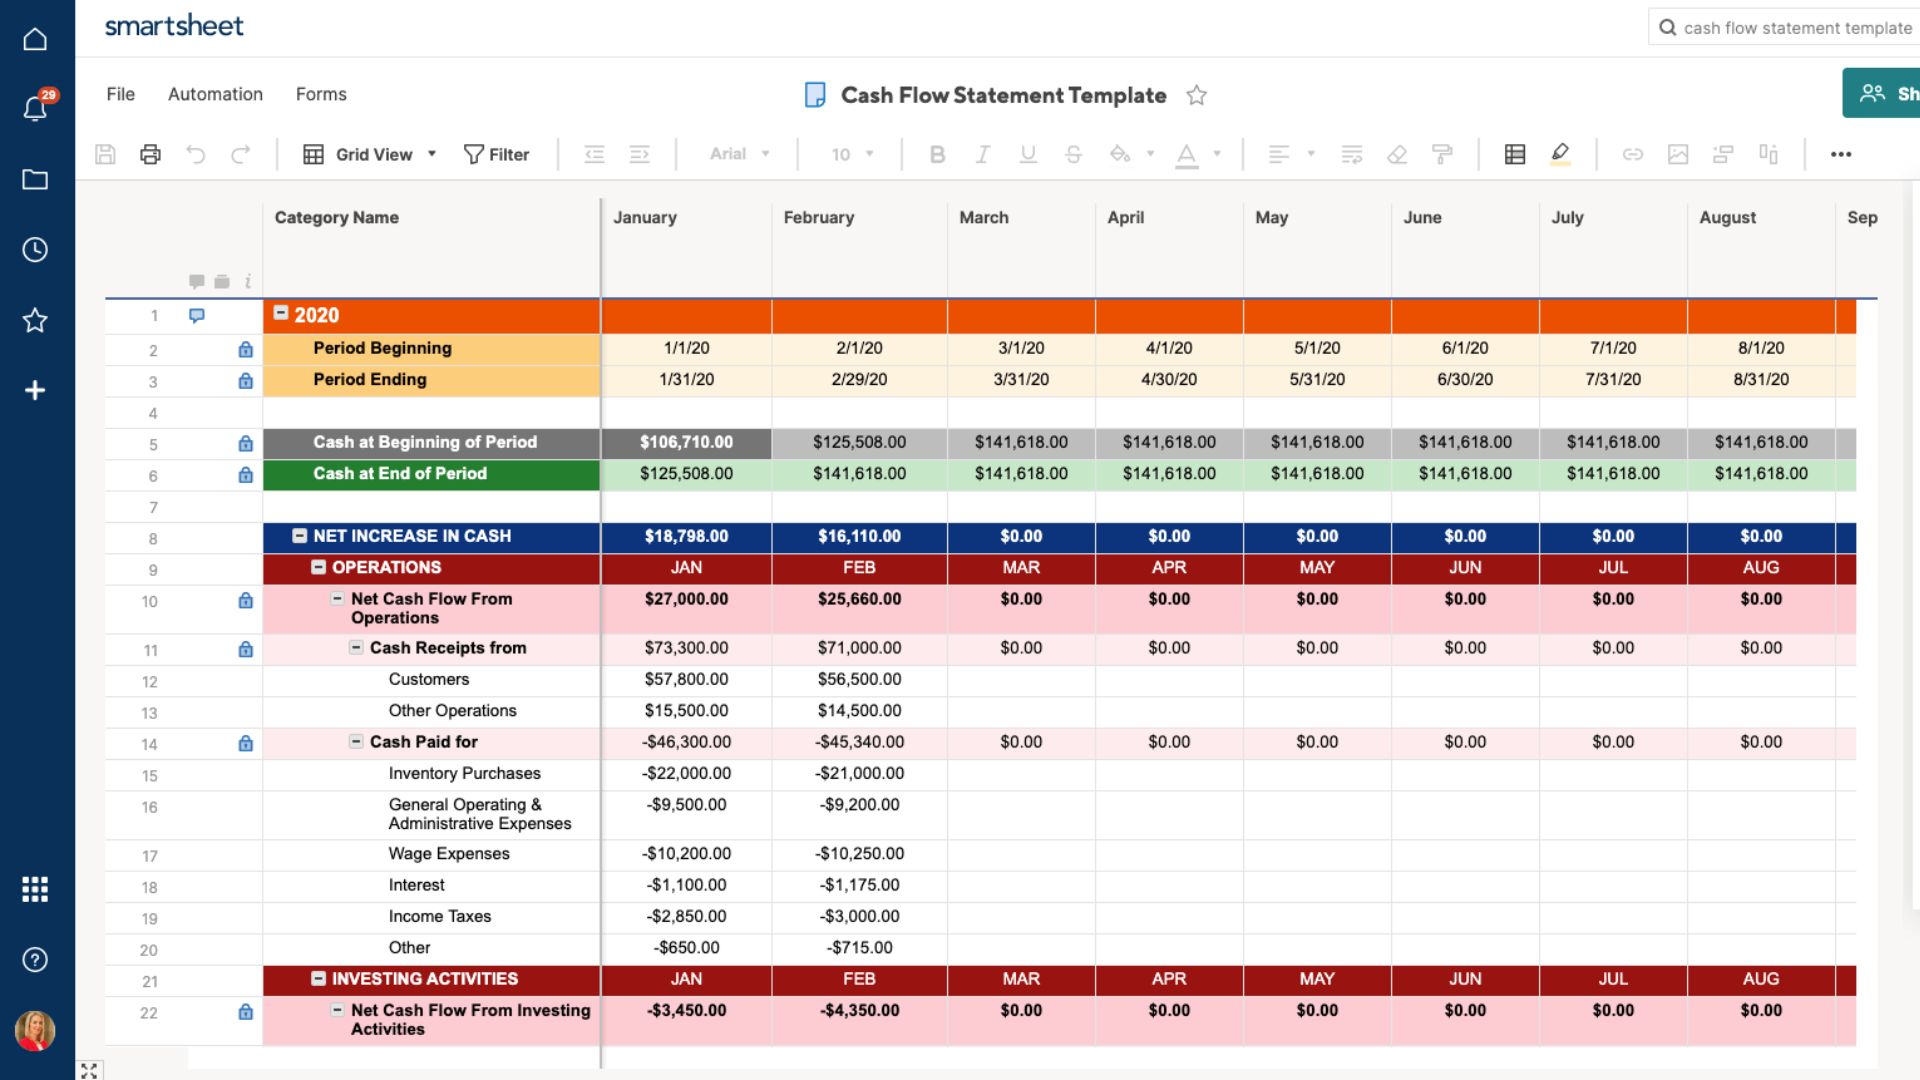Open the notifications bell icon
The image size is (1920, 1080).
coord(36,108)
